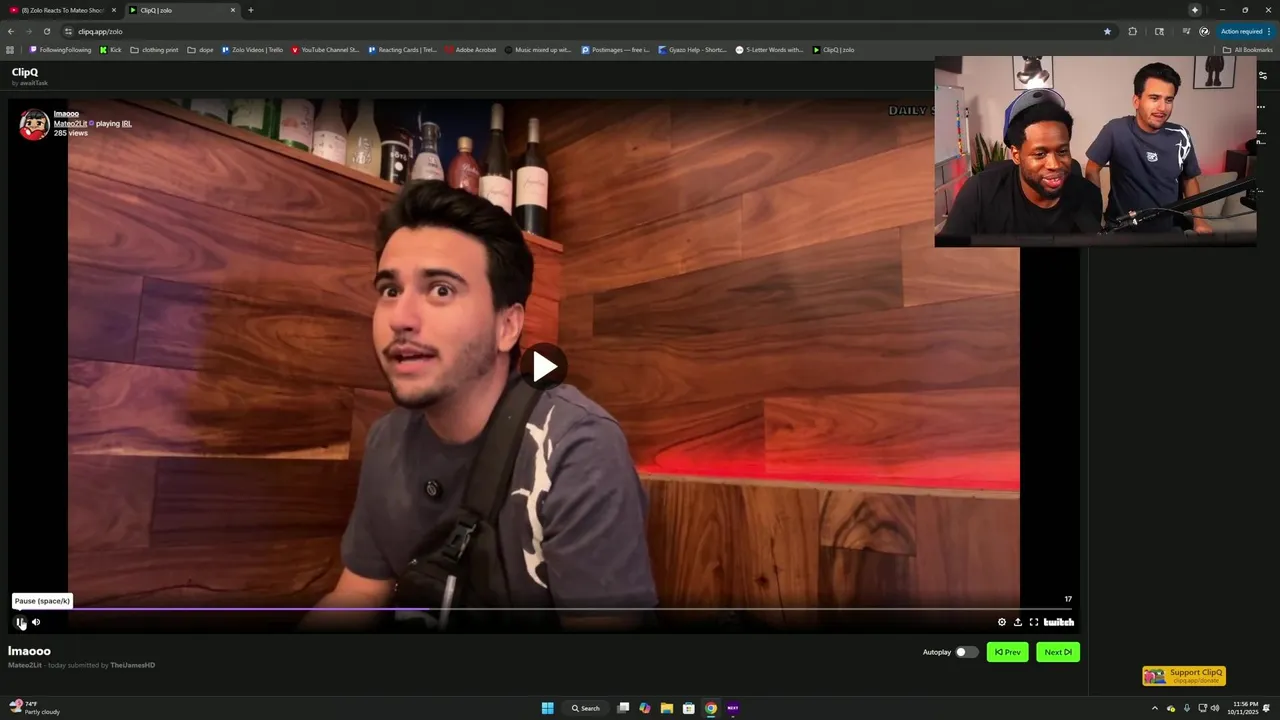1280x720 pixels.
Task: Go to the previous clip with Prev
Action: [x=1008, y=652]
